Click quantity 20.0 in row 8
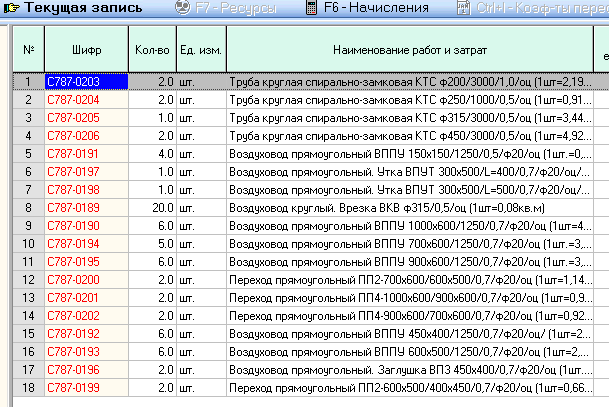 click(x=153, y=208)
